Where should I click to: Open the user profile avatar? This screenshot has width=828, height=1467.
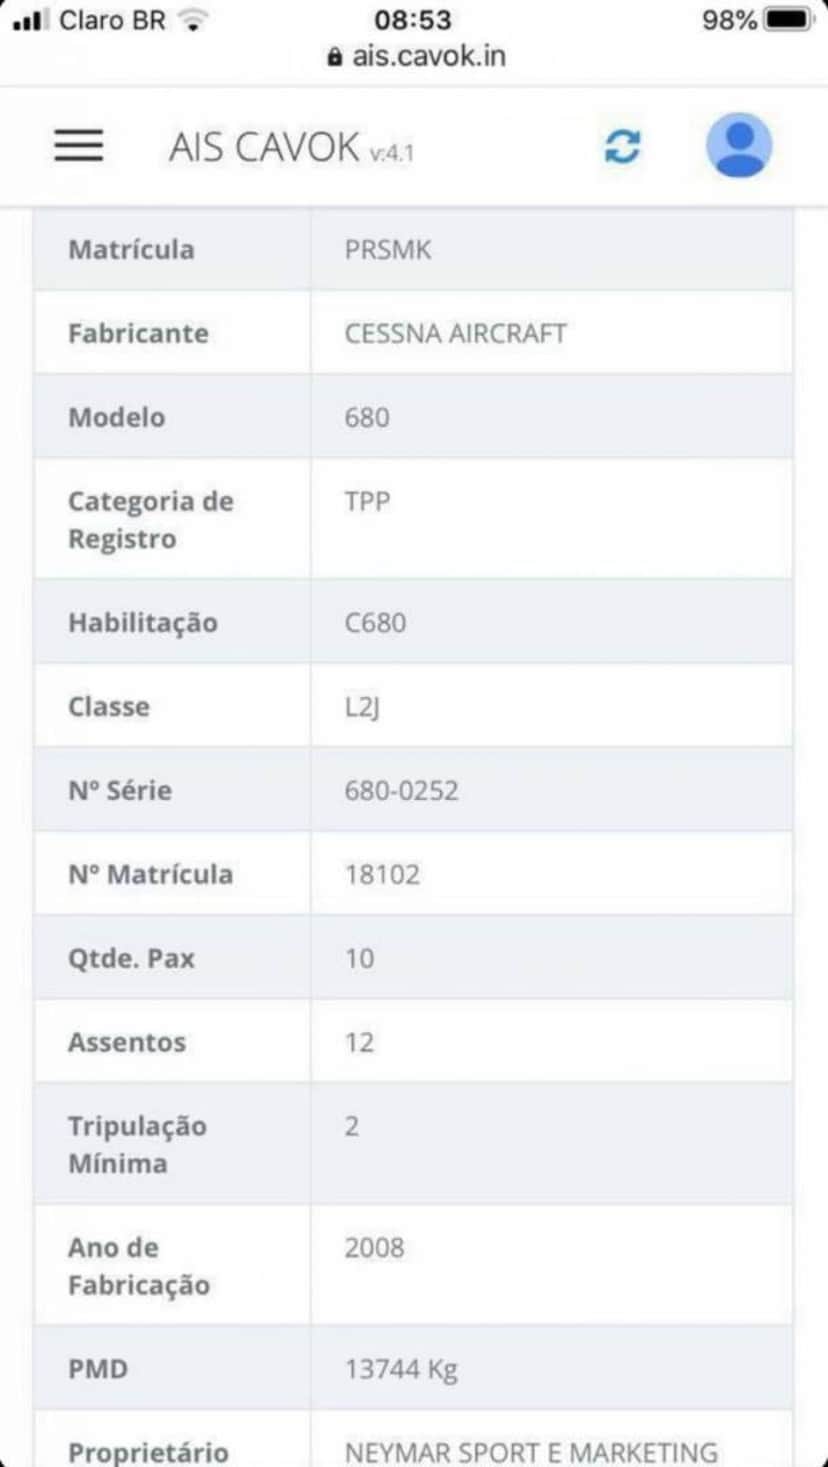point(739,145)
